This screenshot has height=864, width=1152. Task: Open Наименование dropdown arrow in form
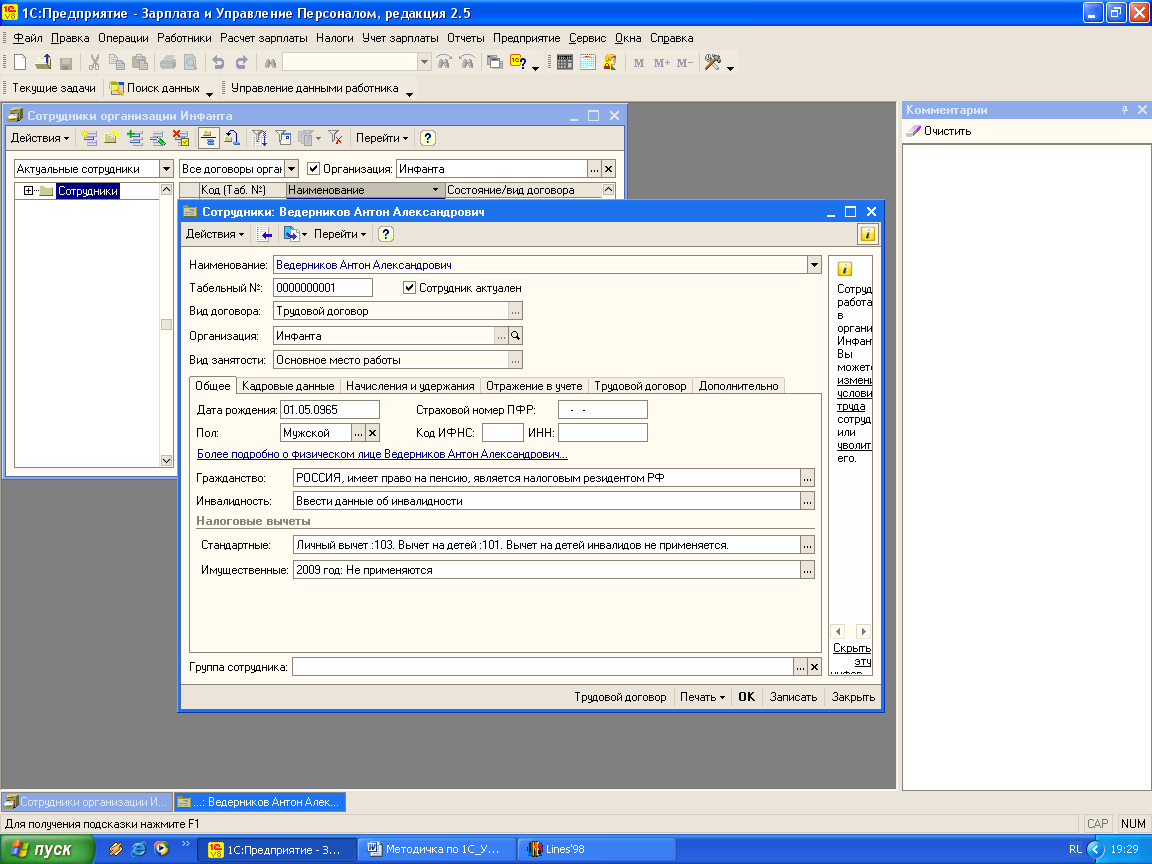pos(814,265)
